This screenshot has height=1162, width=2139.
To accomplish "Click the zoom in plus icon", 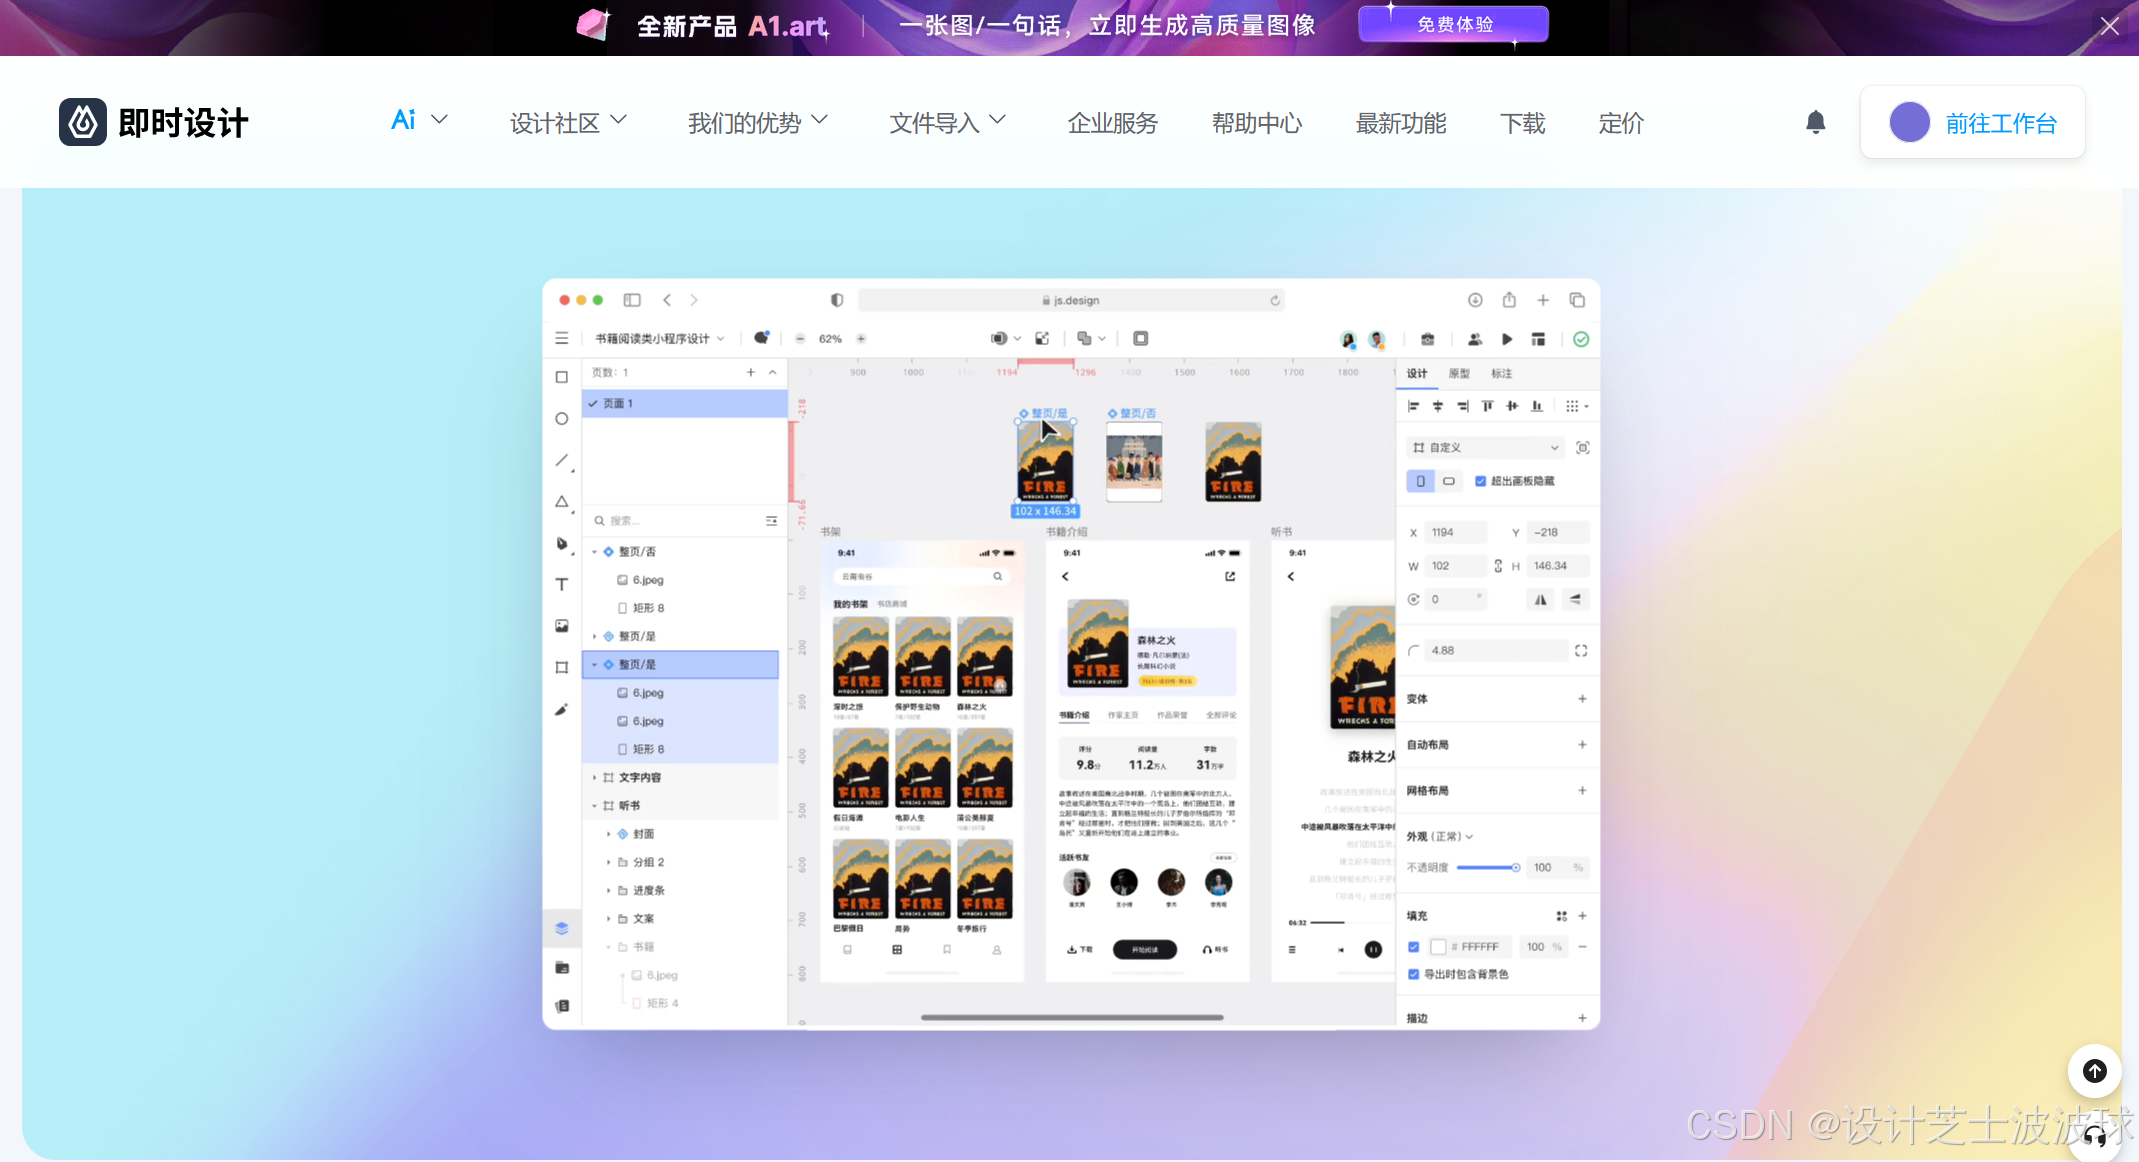I will click(861, 339).
